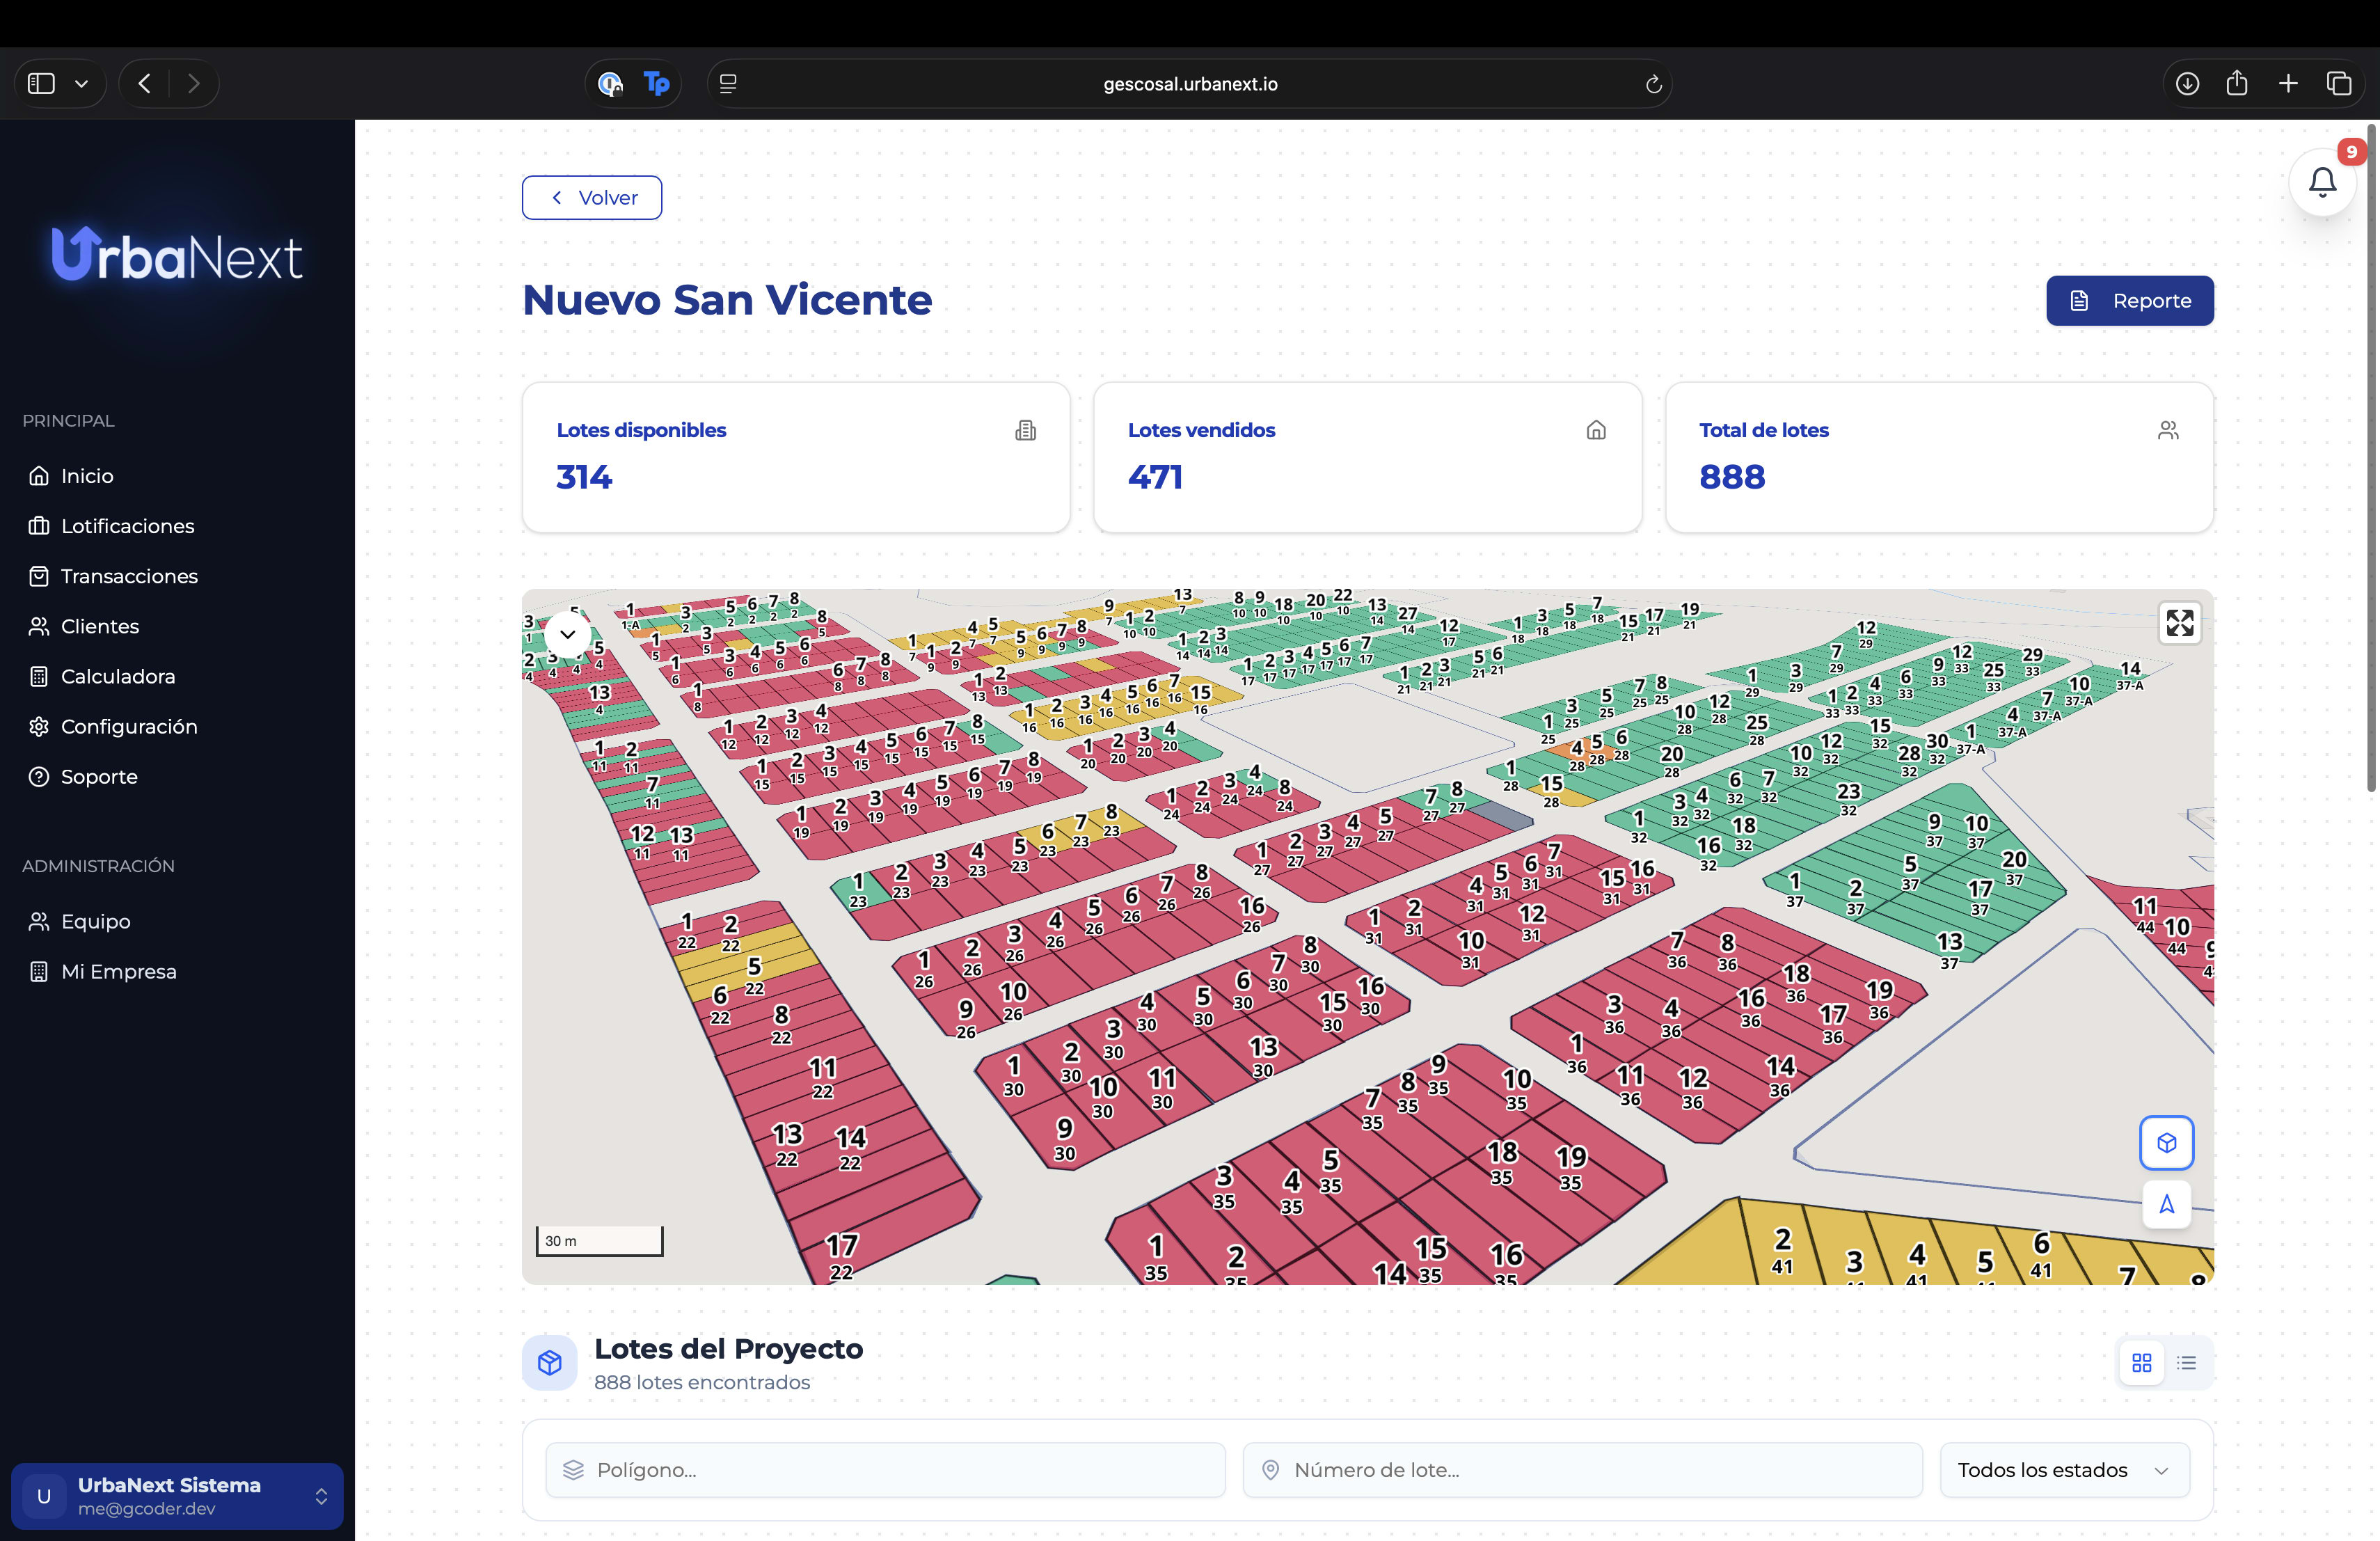This screenshot has height=1541, width=2380.
Task: Select the Lotes vendidos count 471
Action: pos(1155,477)
